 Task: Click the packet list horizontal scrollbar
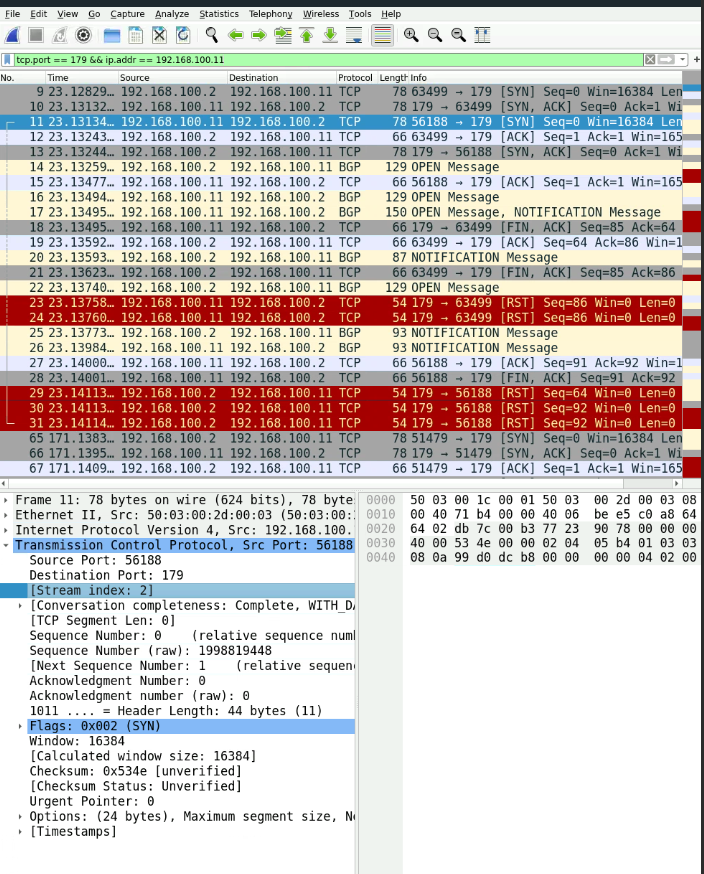coord(341,483)
